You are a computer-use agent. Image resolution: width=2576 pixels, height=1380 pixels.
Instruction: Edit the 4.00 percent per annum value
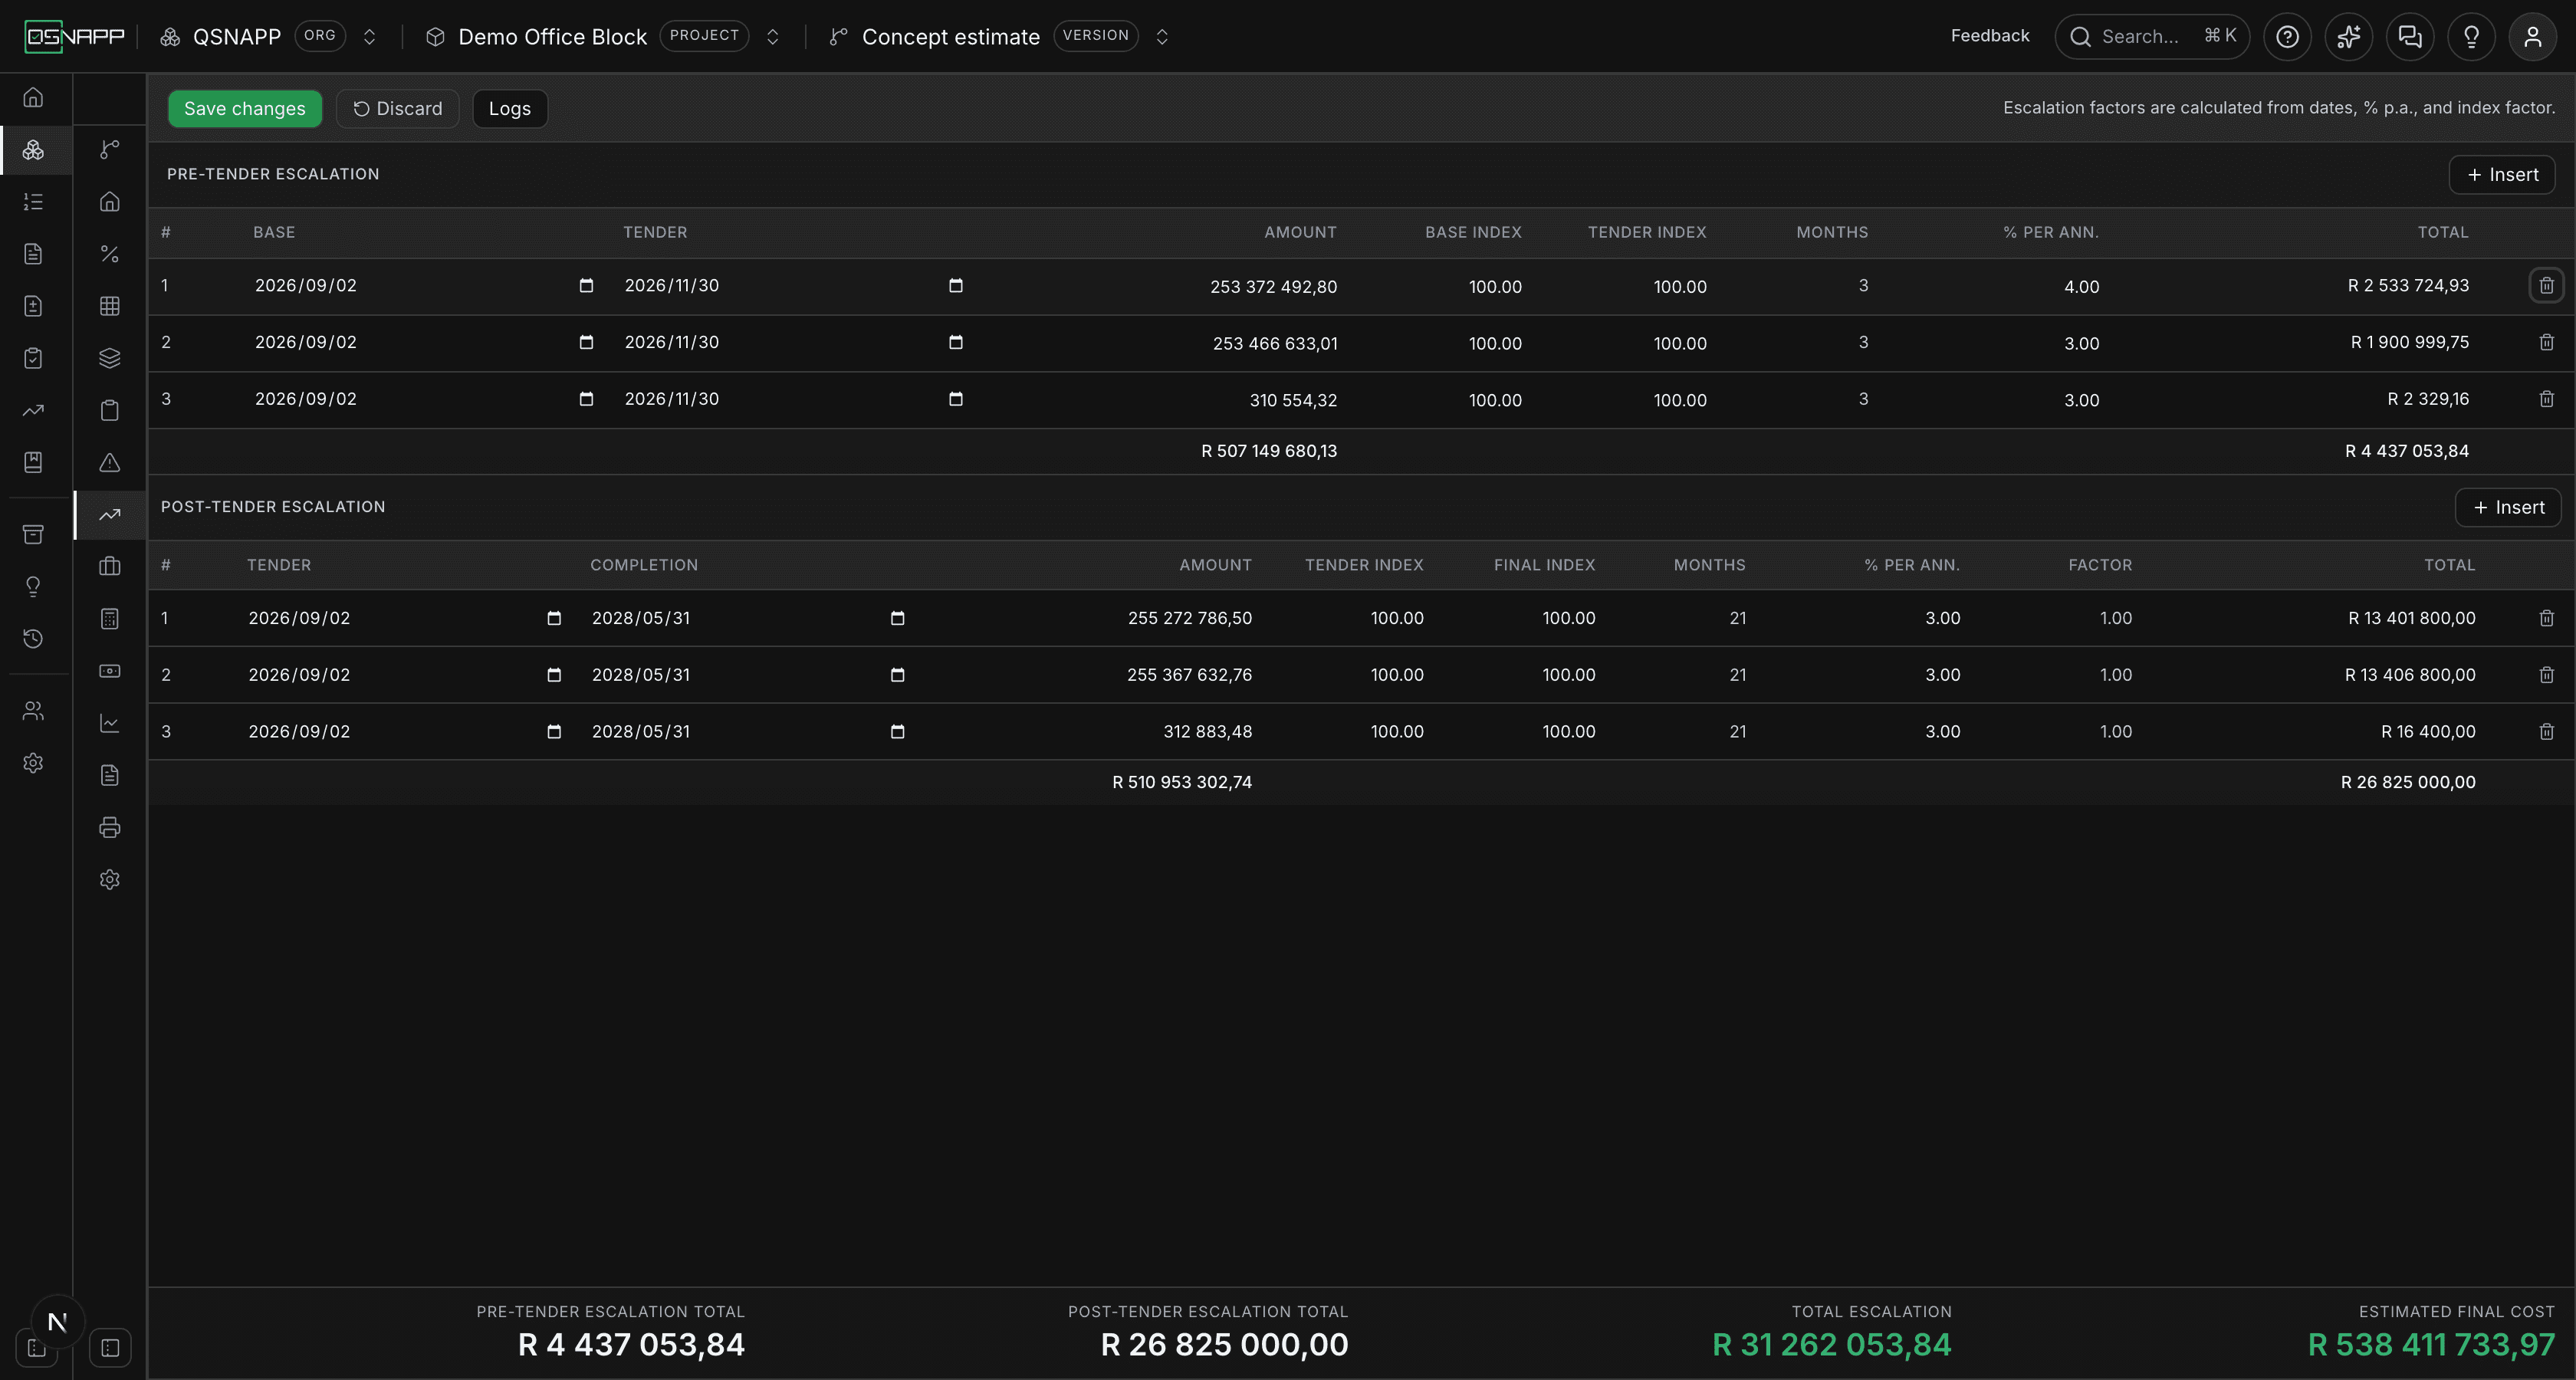(x=2081, y=287)
